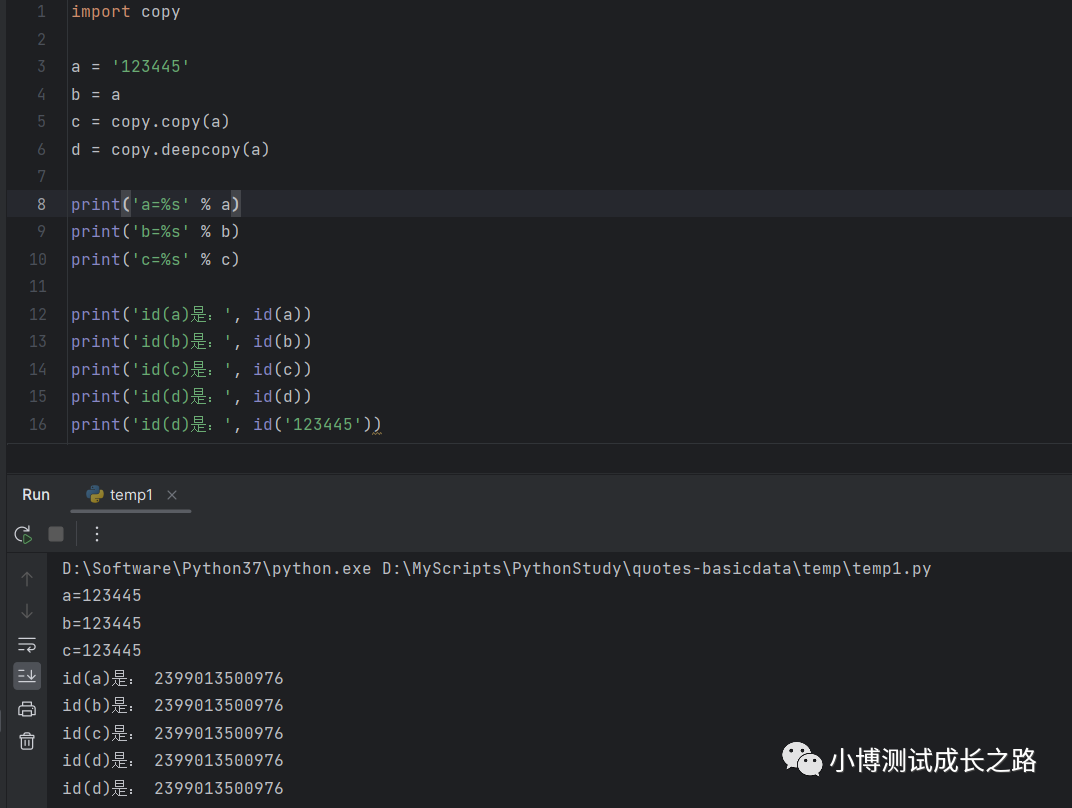Rerun the temp1 script

tap(23, 534)
